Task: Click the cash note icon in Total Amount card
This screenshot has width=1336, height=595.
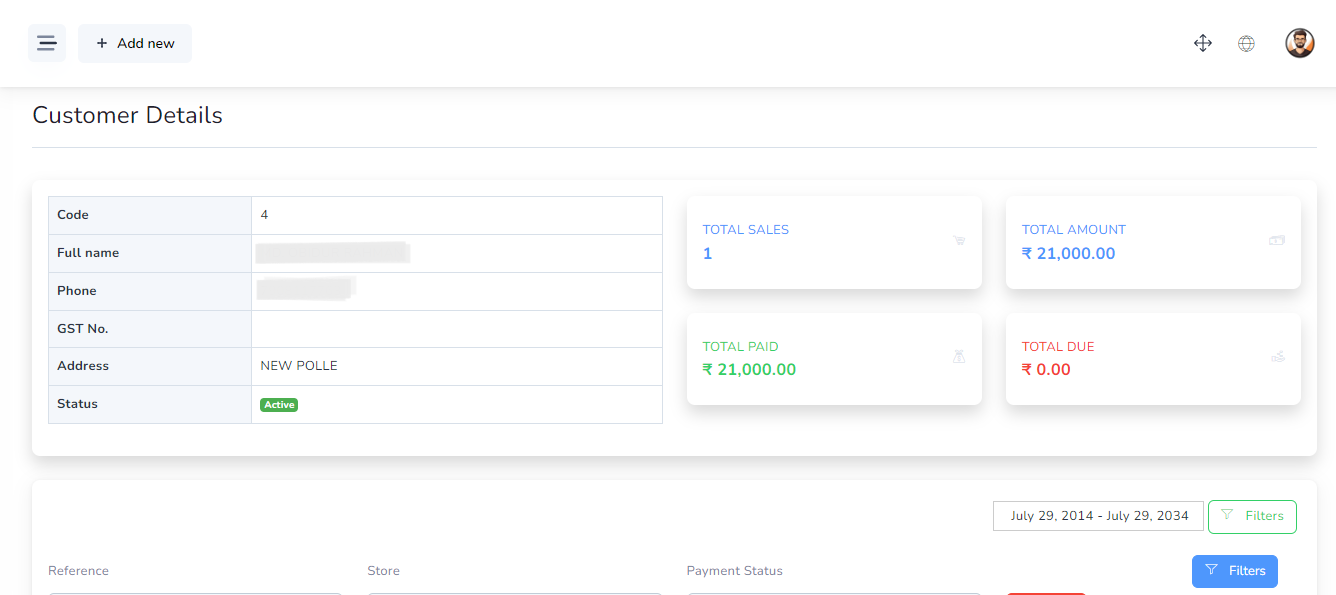Action: click(1277, 240)
